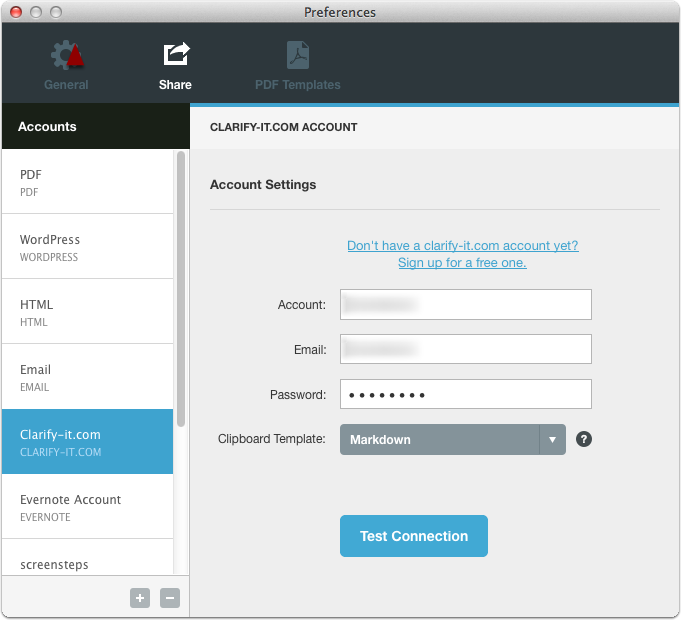681x620 pixels.
Task: Click the "Clipboard Template:" label
Action: [272, 439]
